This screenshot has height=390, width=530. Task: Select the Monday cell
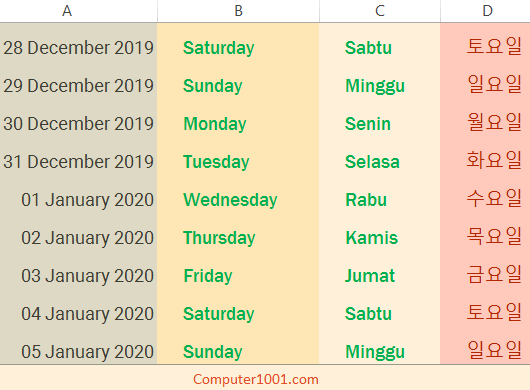click(x=238, y=124)
